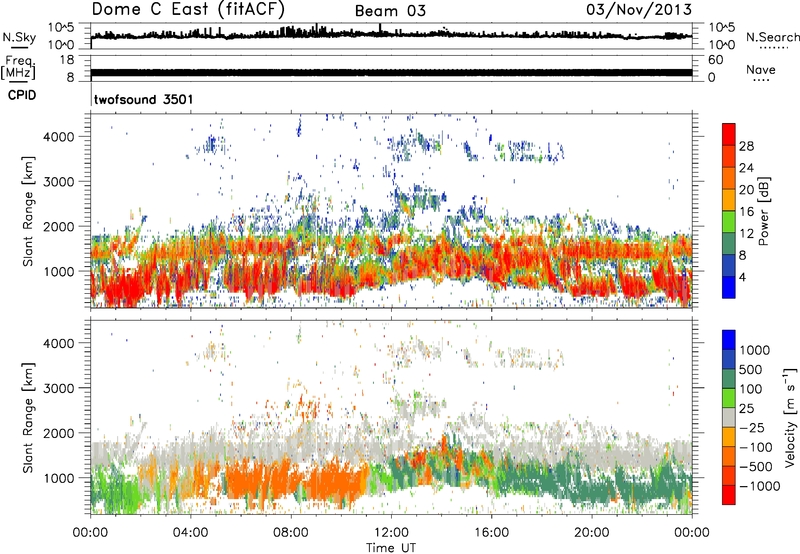Click the '3000' tick on the velocity panel

(x=58, y=388)
